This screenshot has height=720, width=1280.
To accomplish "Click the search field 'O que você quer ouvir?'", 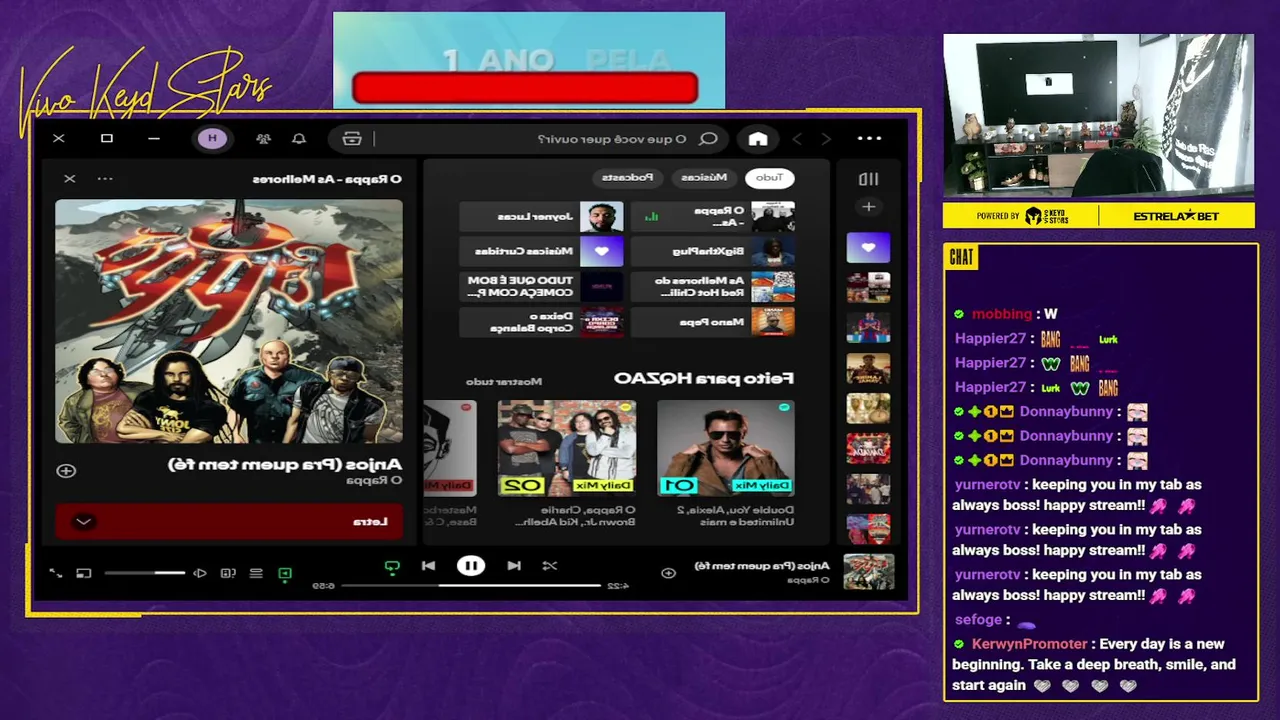I will click(612, 139).
